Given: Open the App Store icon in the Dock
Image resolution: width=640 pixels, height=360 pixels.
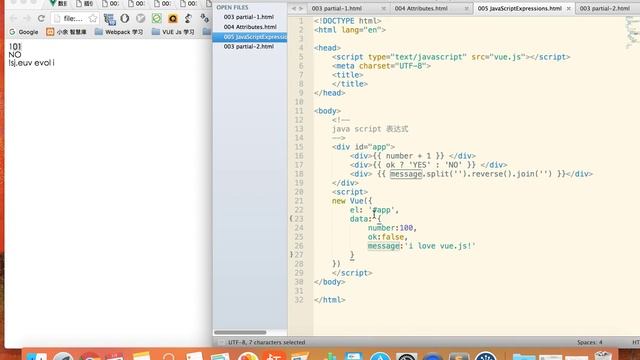Looking at the screenshot, I should pyautogui.click(x=380, y=356).
